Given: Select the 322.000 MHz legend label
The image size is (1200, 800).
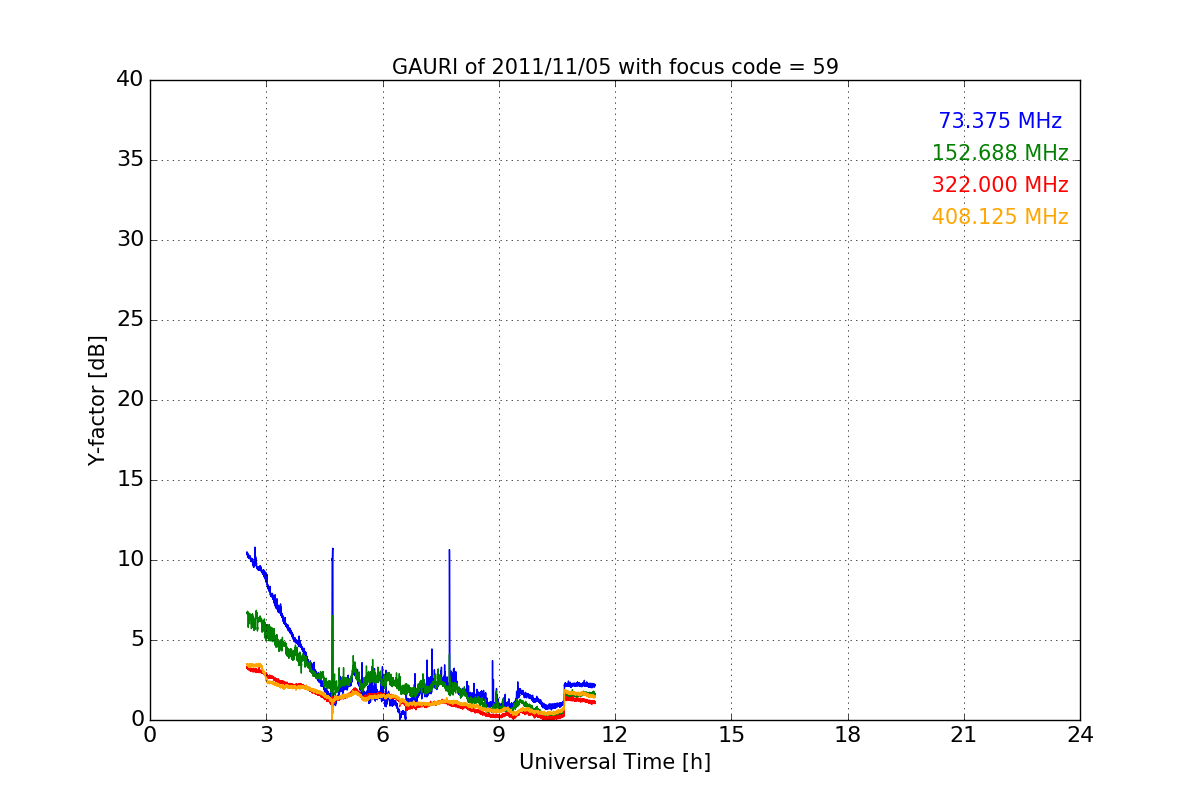Looking at the screenshot, I should [1000, 185].
